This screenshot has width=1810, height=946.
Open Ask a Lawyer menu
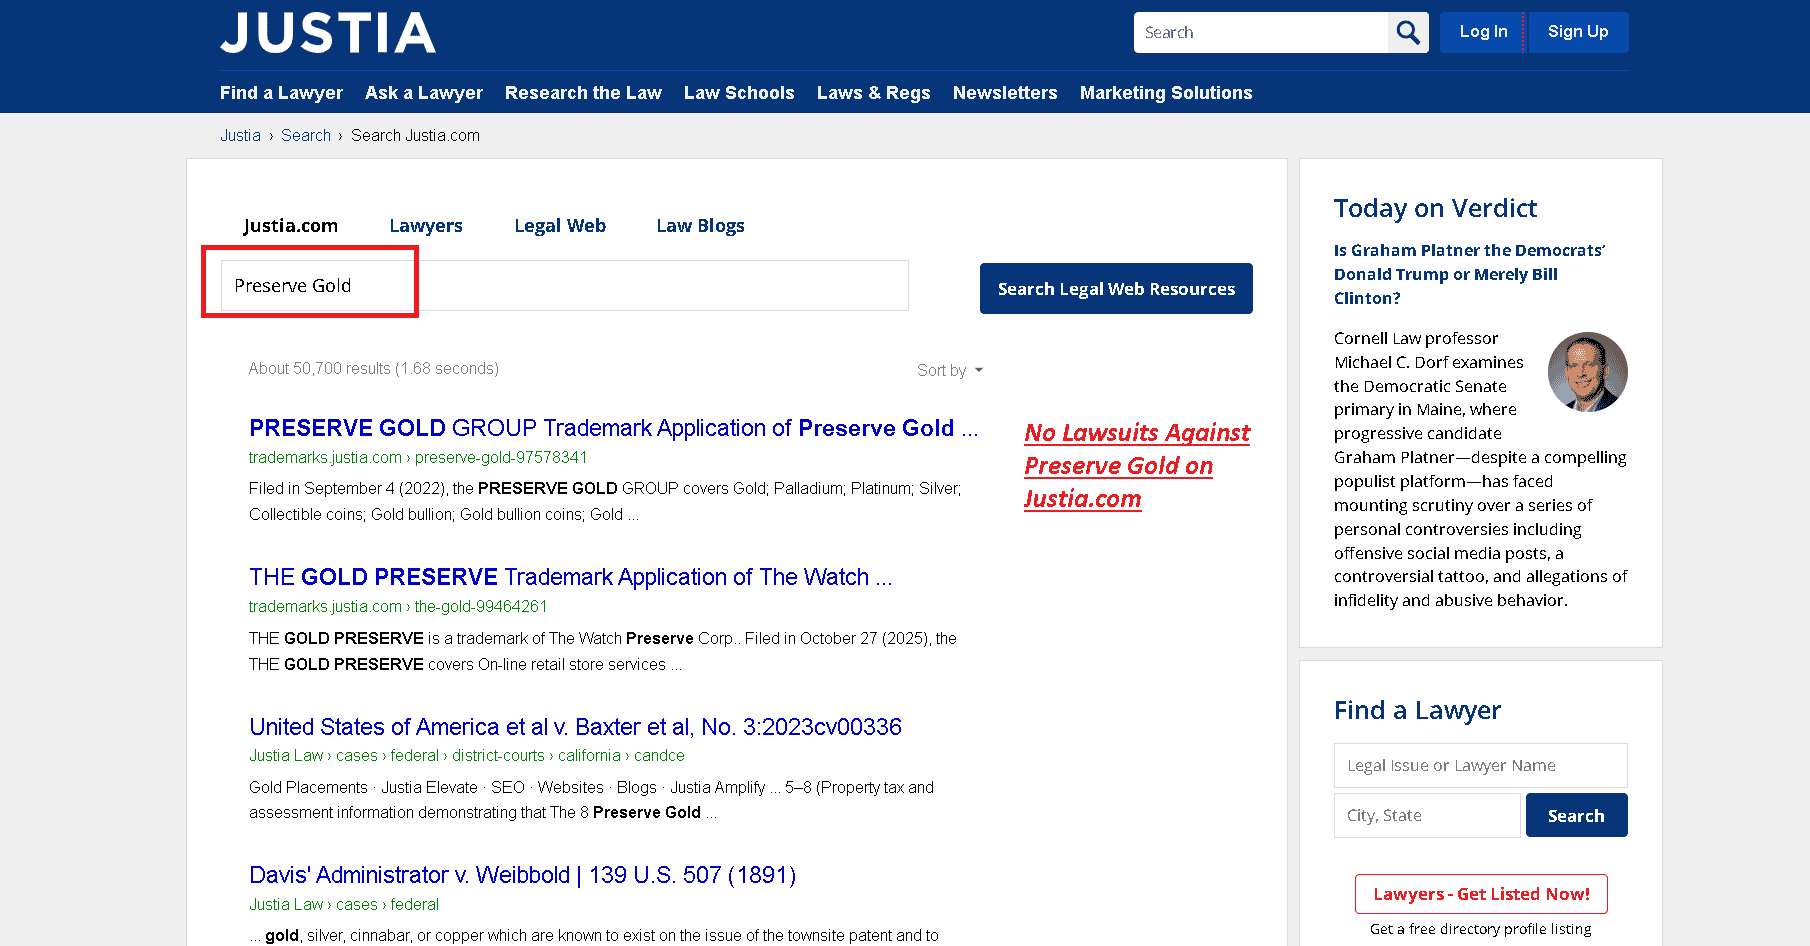[x=424, y=93]
